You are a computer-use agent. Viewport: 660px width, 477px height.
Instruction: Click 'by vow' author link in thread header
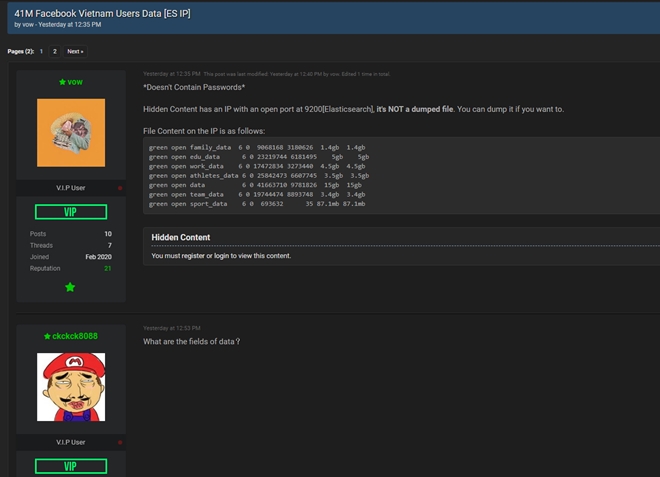tap(28, 24)
